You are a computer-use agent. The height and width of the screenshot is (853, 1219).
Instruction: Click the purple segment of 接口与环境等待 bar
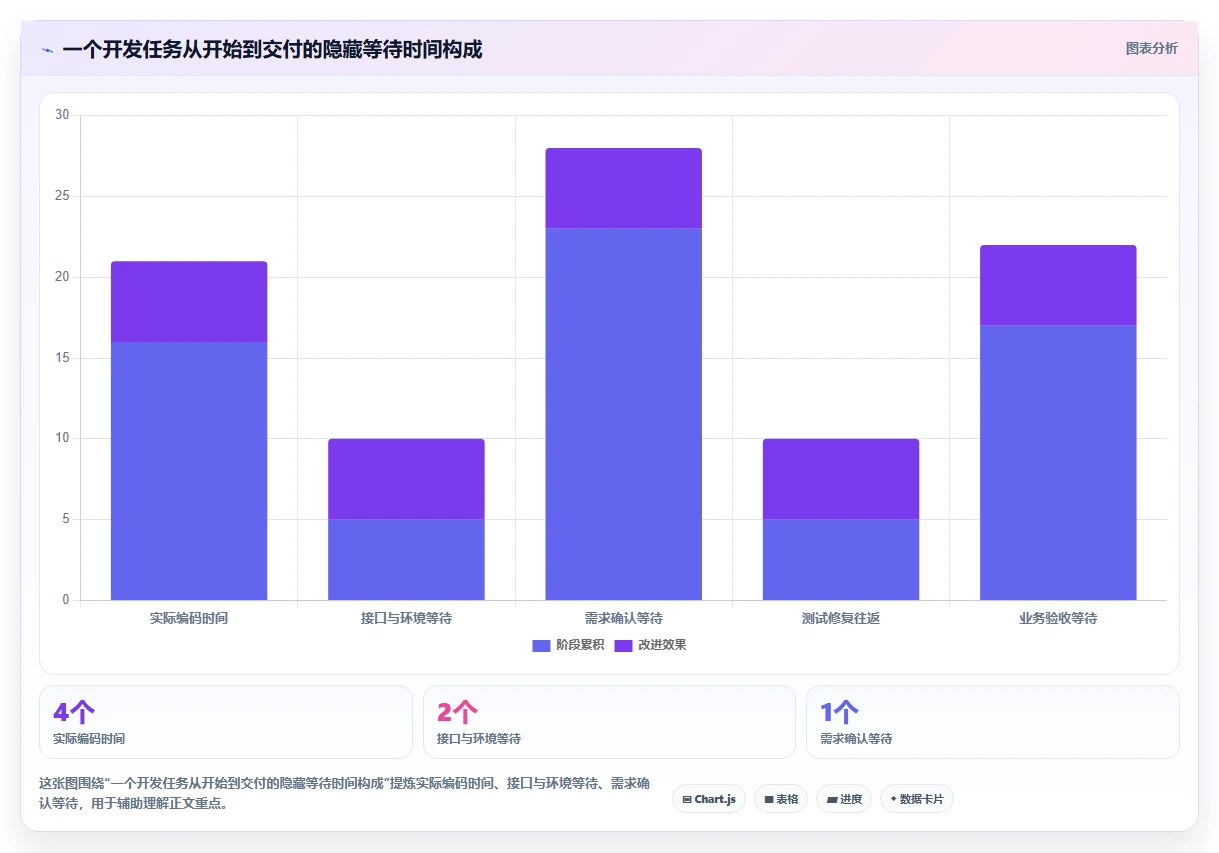406,479
